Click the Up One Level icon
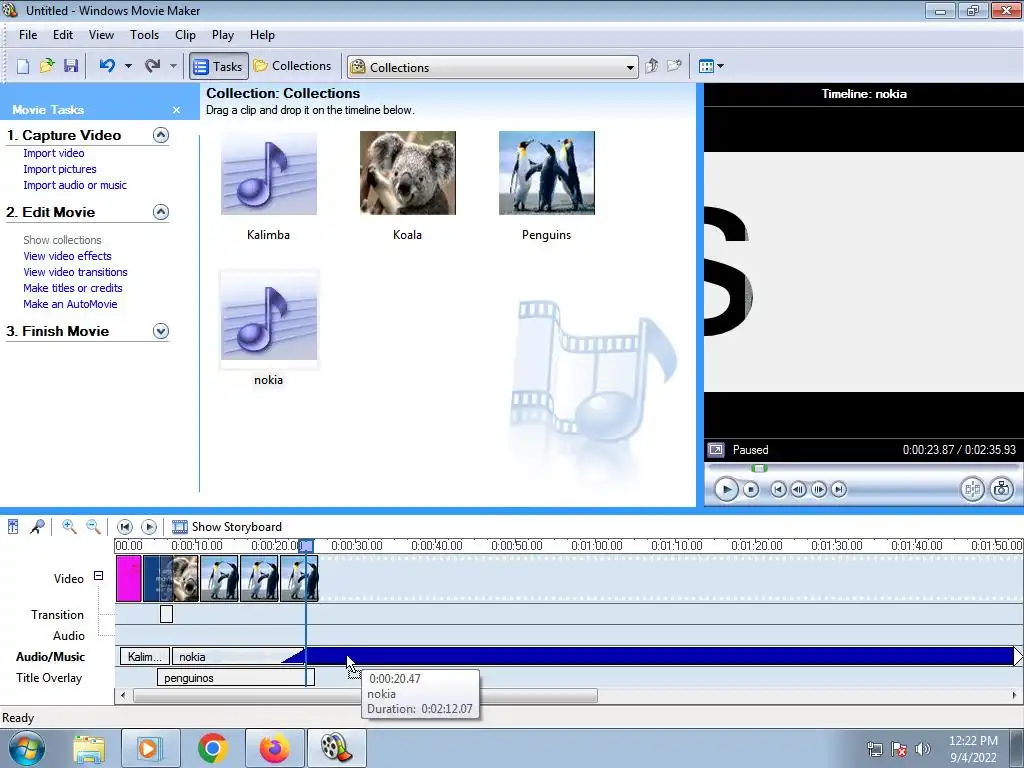Image resolution: width=1024 pixels, height=768 pixels. tap(651, 66)
